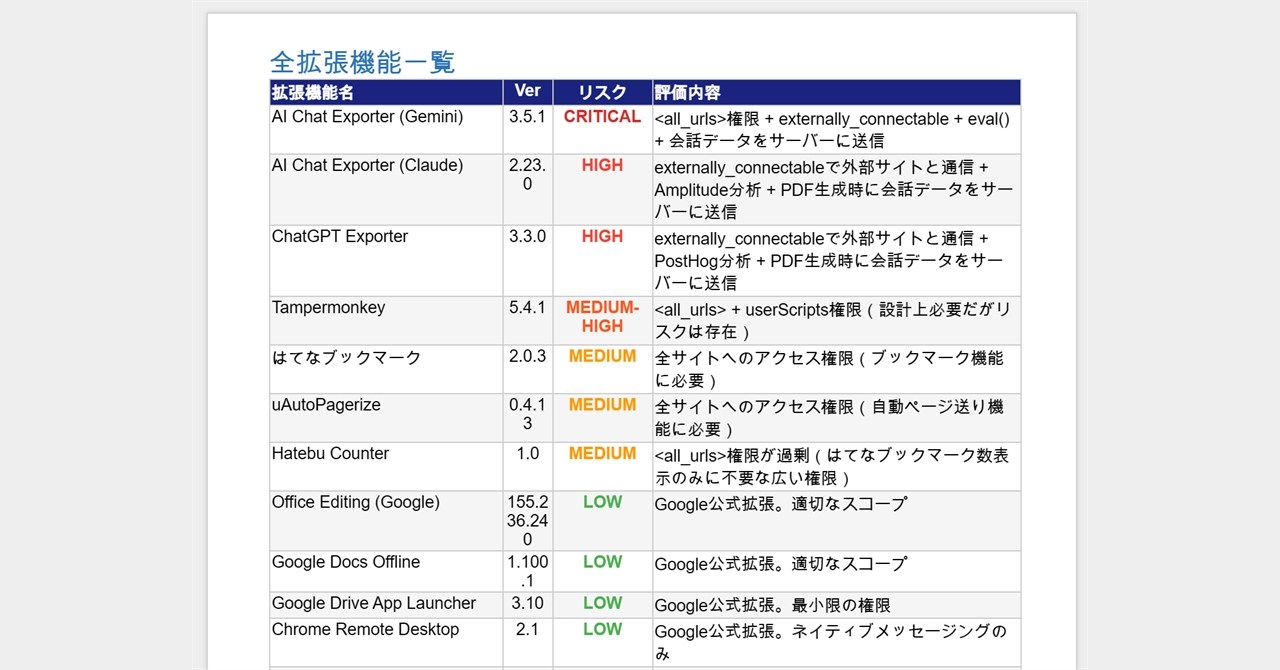Click the HIGH risk label for ChatGPT Exporter
The image size is (1280, 670).
602,237
